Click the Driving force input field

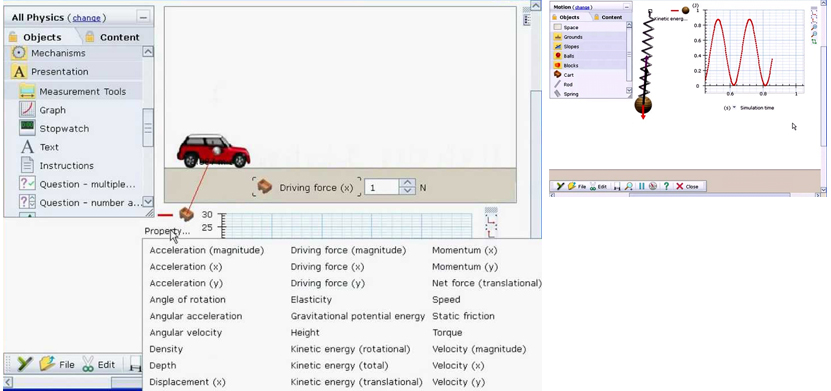[x=382, y=188]
